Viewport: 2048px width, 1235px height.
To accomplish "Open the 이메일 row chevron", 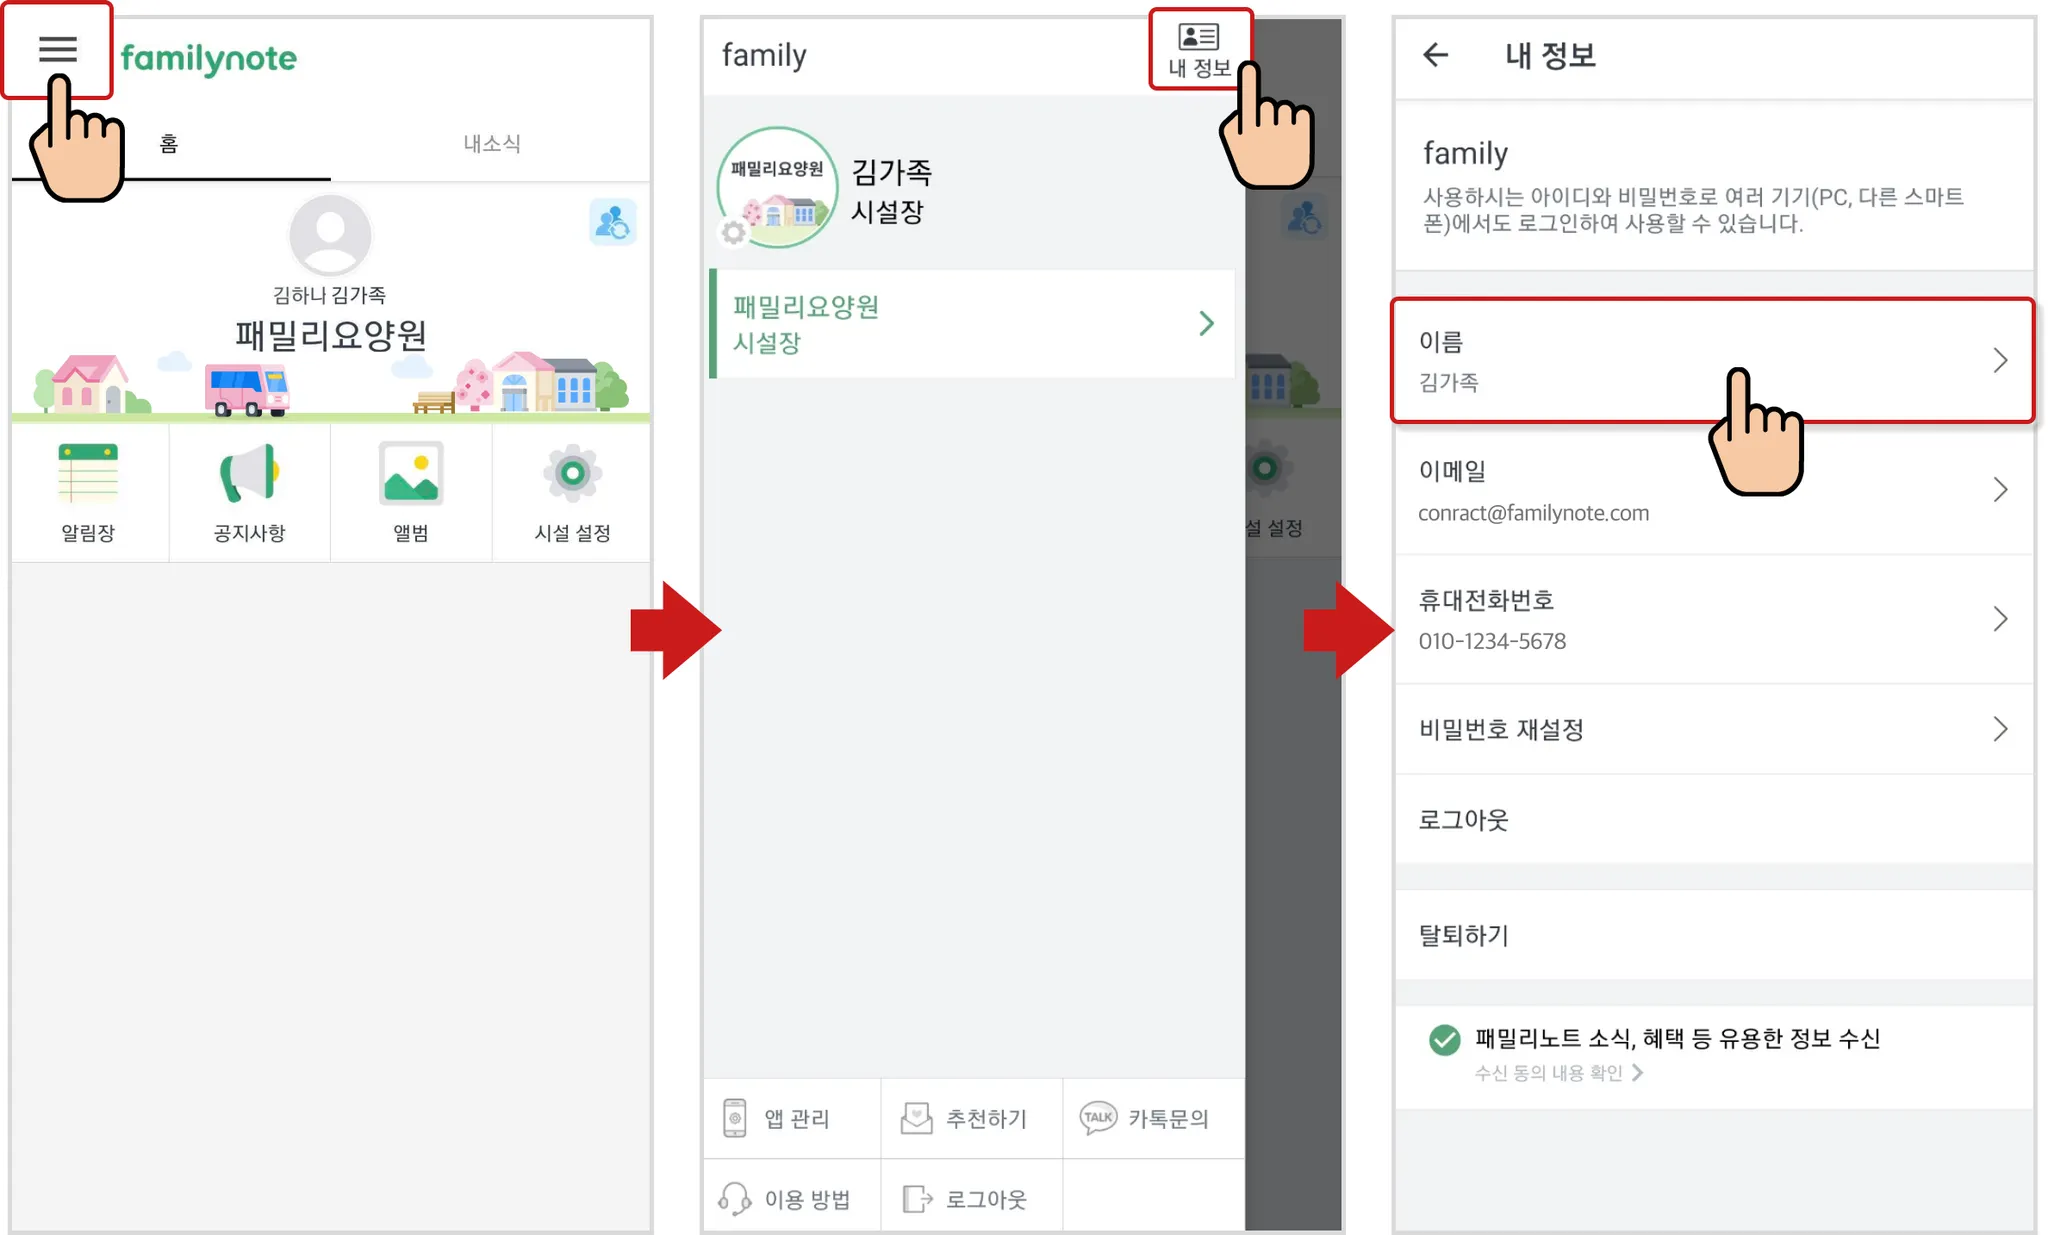I will pos(1999,489).
